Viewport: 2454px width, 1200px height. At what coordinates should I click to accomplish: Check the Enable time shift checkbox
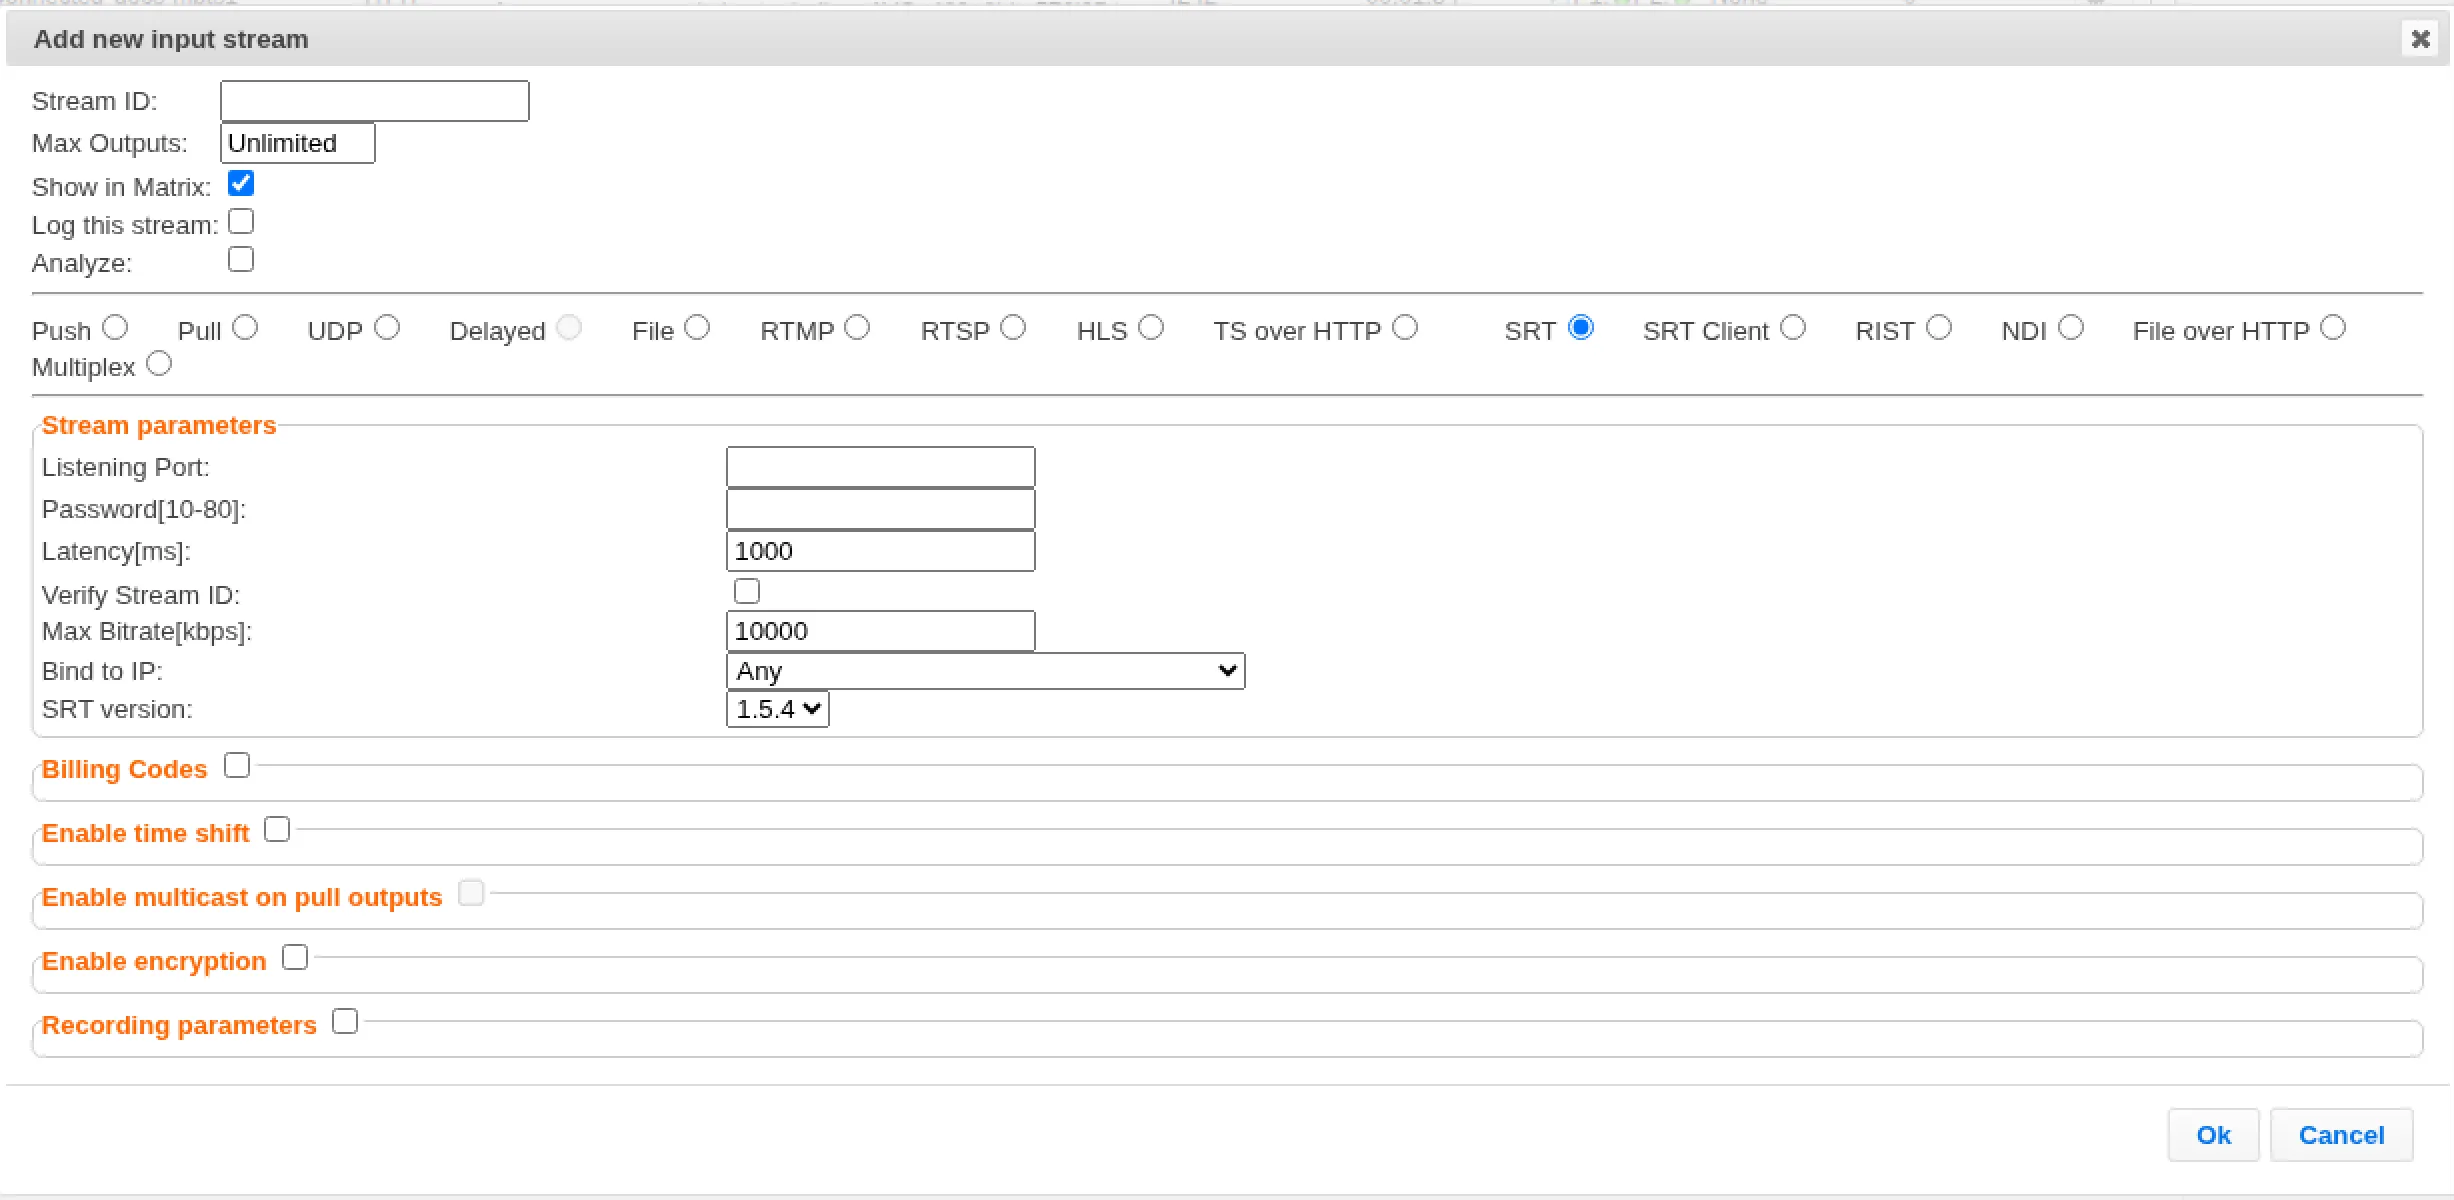(x=277, y=829)
